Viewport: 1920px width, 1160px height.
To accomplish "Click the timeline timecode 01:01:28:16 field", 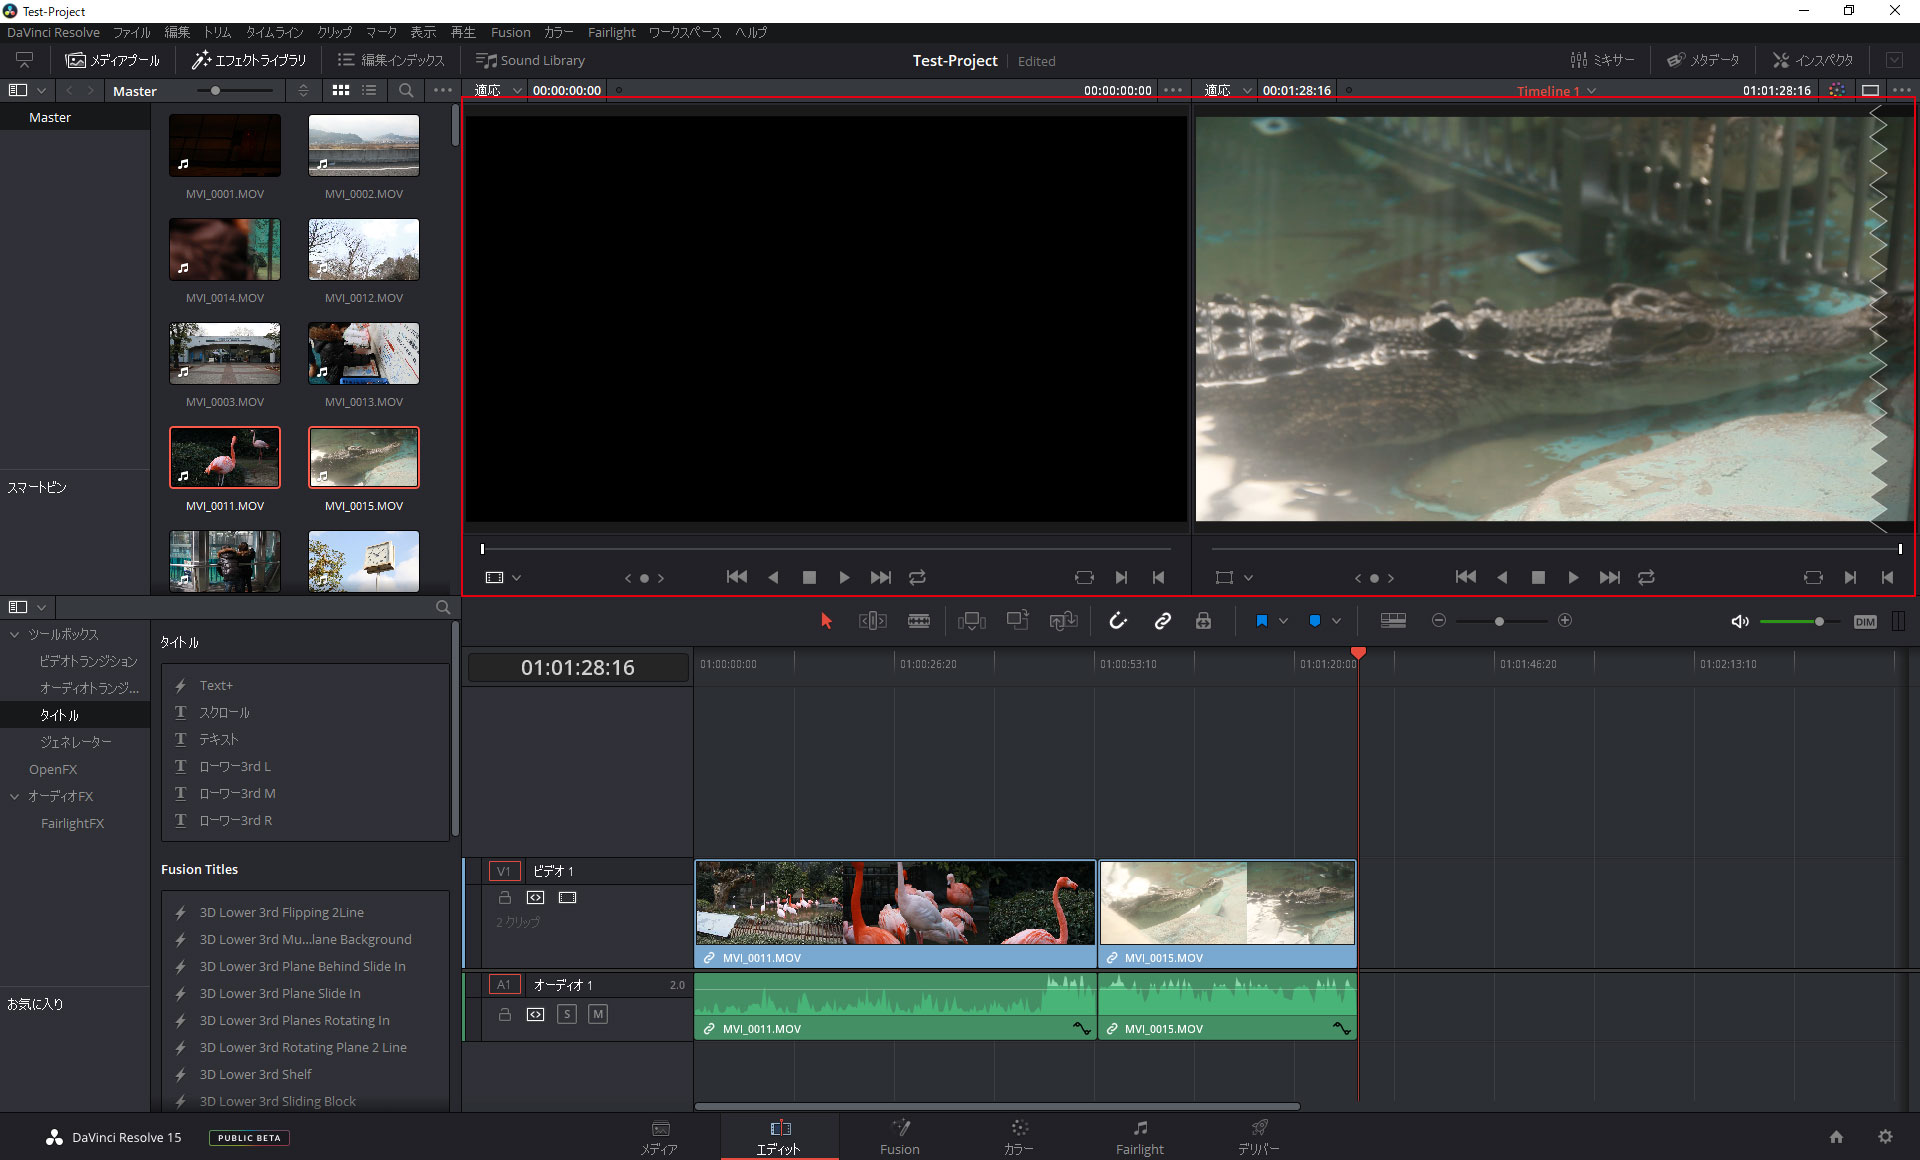I will (x=578, y=667).
